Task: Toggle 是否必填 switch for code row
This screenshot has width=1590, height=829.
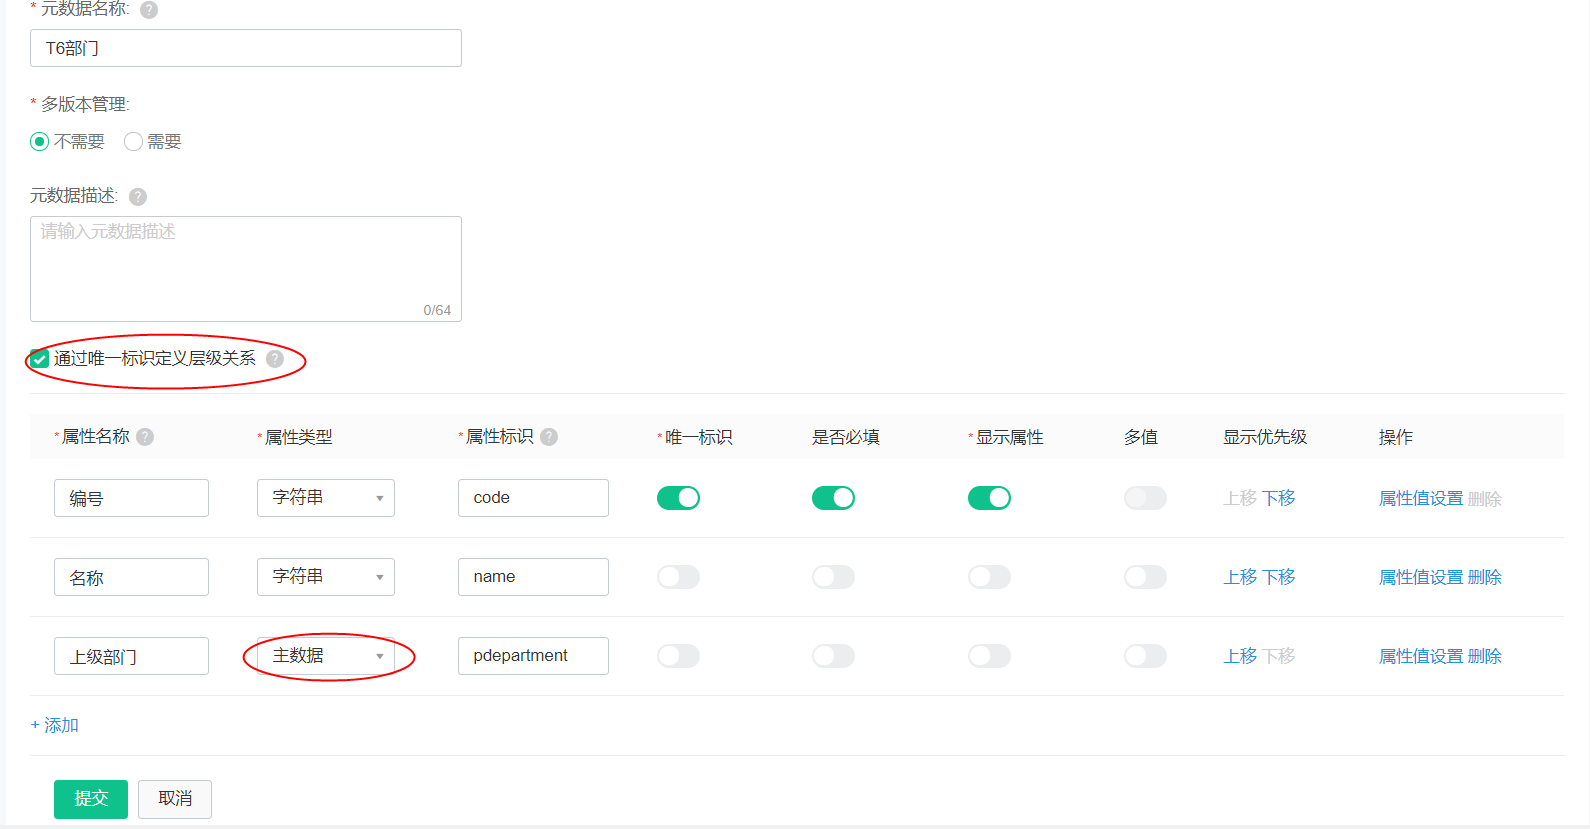Action: click(833, 498)
